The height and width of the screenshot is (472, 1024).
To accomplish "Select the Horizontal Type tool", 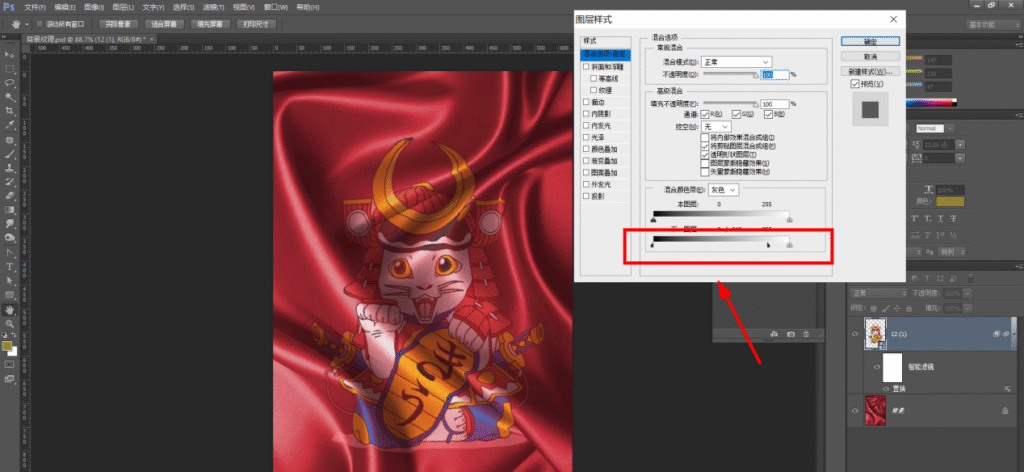I will tap(10, 267).
